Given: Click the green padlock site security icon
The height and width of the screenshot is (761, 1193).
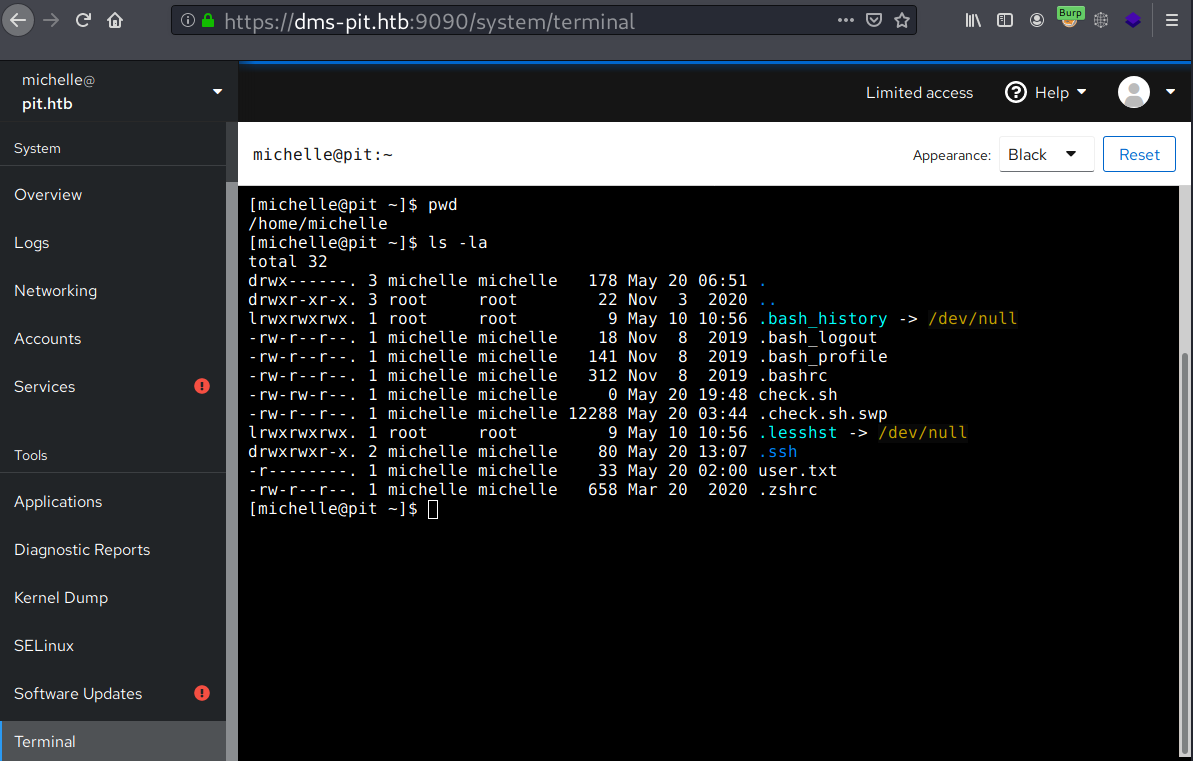Looking at the screenshot, I should pyautogui.click(x=208, y=21).
